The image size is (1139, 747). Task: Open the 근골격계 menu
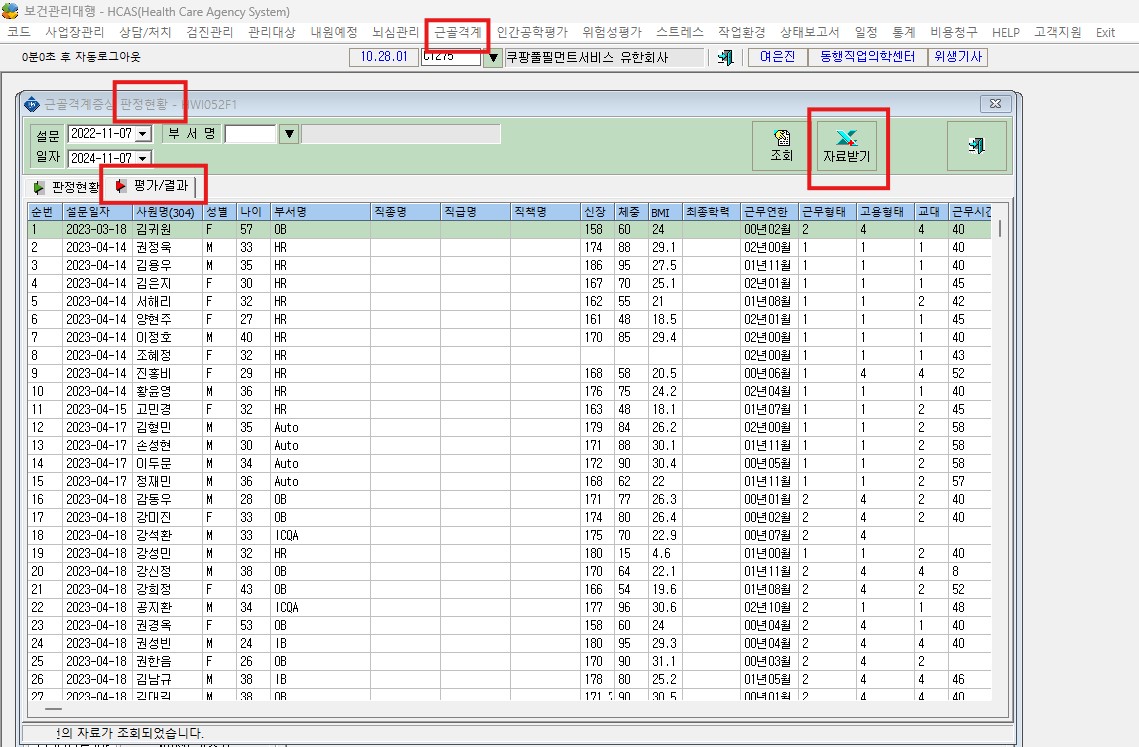click(x=458, y=32)
